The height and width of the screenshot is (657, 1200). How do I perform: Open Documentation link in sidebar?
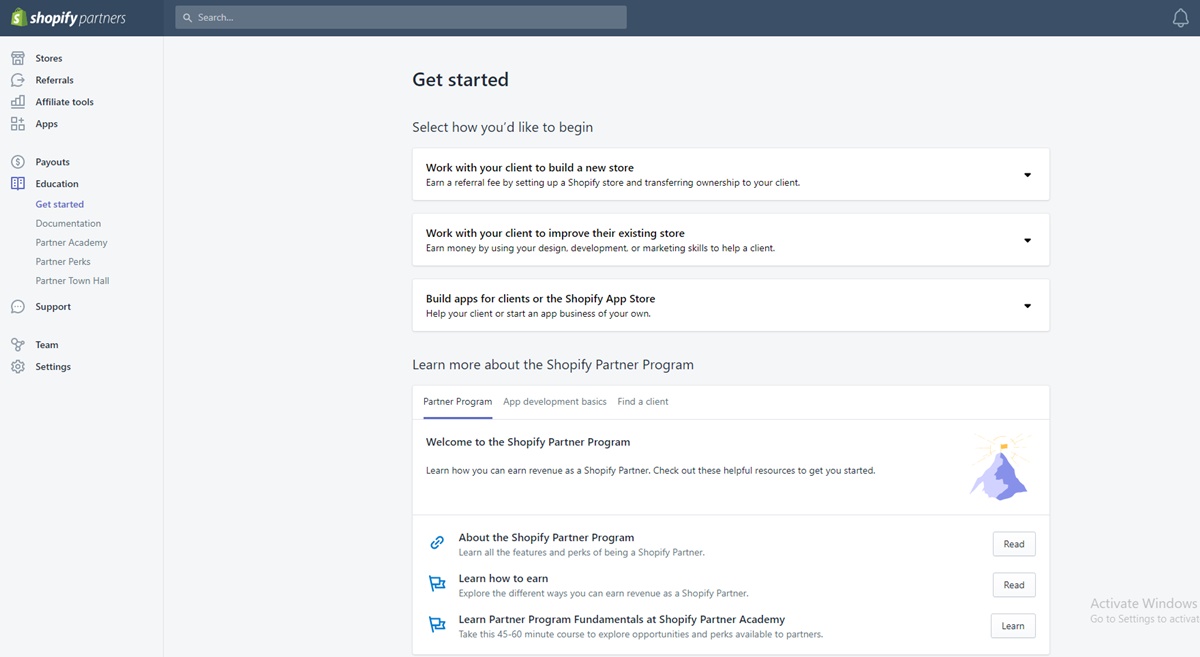68,224
